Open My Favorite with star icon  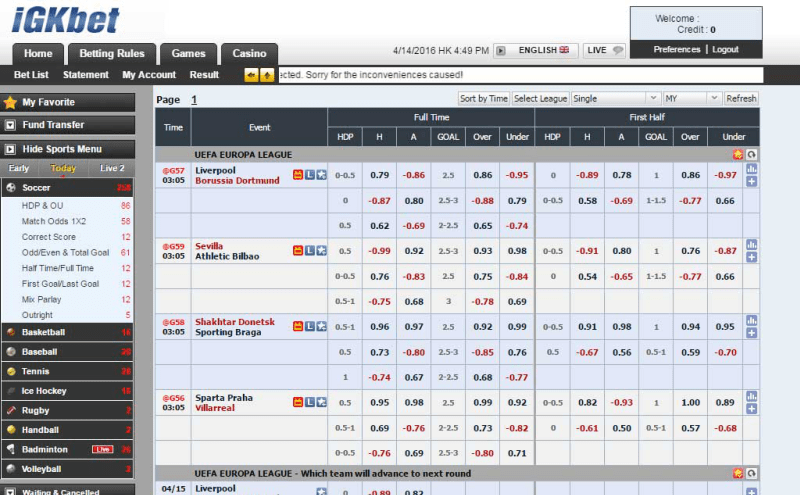point(68,102)
